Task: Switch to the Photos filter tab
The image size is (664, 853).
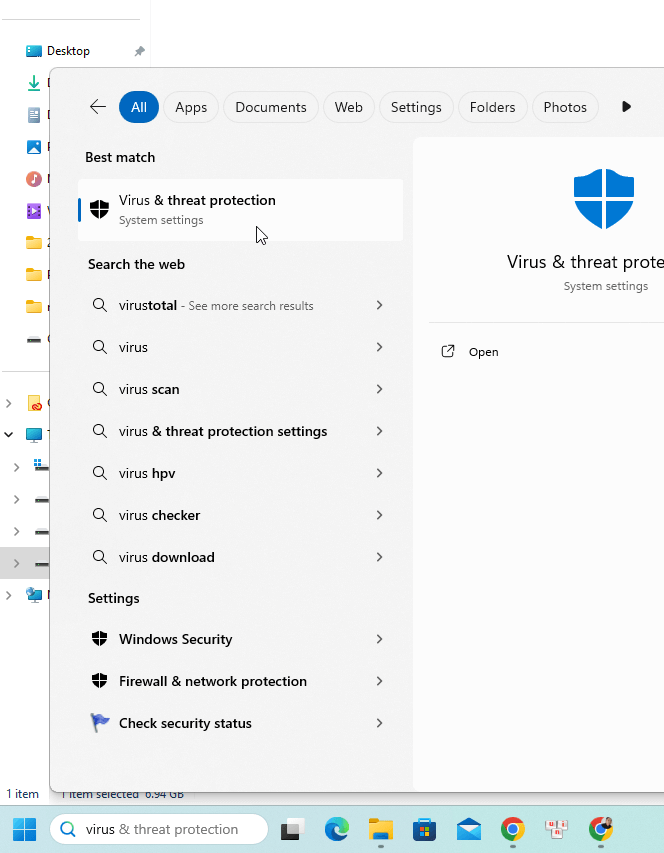Action: click(565, 107)
